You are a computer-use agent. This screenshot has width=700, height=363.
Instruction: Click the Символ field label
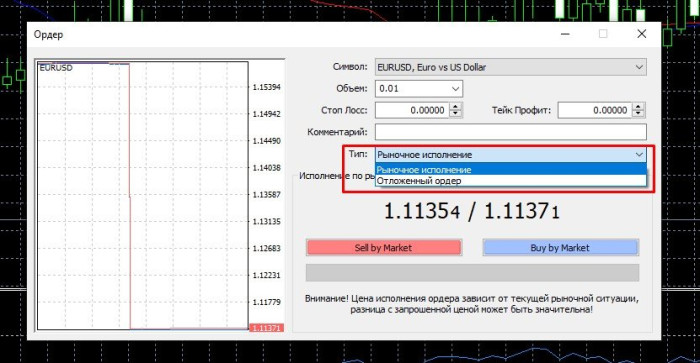[350, 67]
